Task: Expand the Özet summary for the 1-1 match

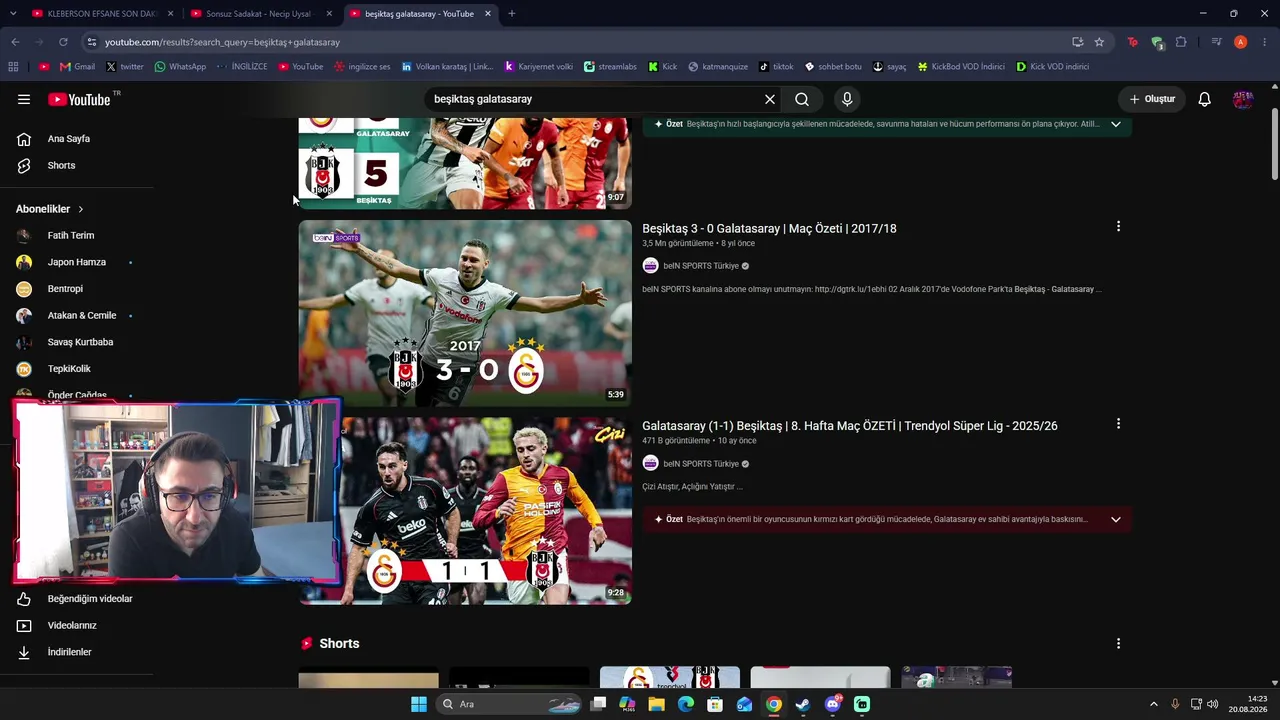Action: [x=1116, y=519]
